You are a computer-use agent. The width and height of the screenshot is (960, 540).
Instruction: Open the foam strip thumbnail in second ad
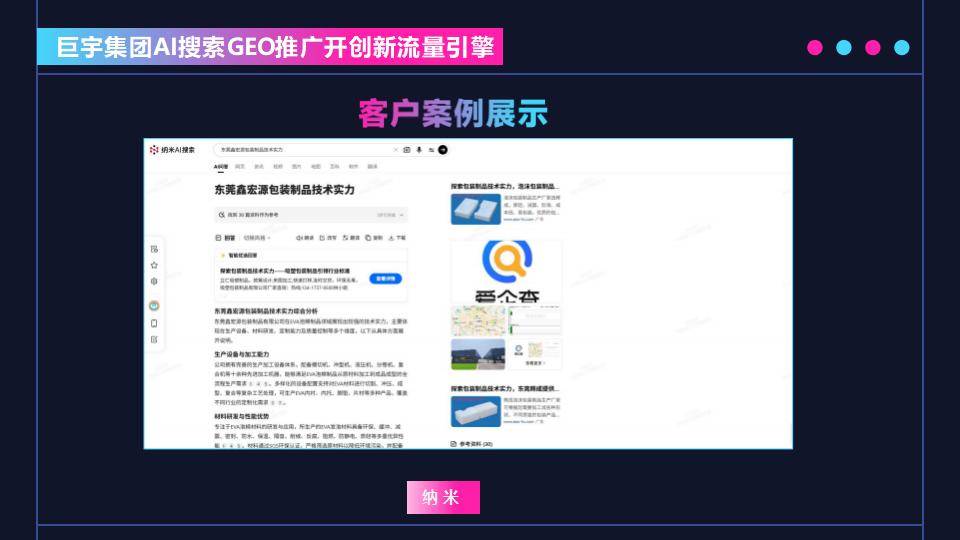click(x=476, y=411)
